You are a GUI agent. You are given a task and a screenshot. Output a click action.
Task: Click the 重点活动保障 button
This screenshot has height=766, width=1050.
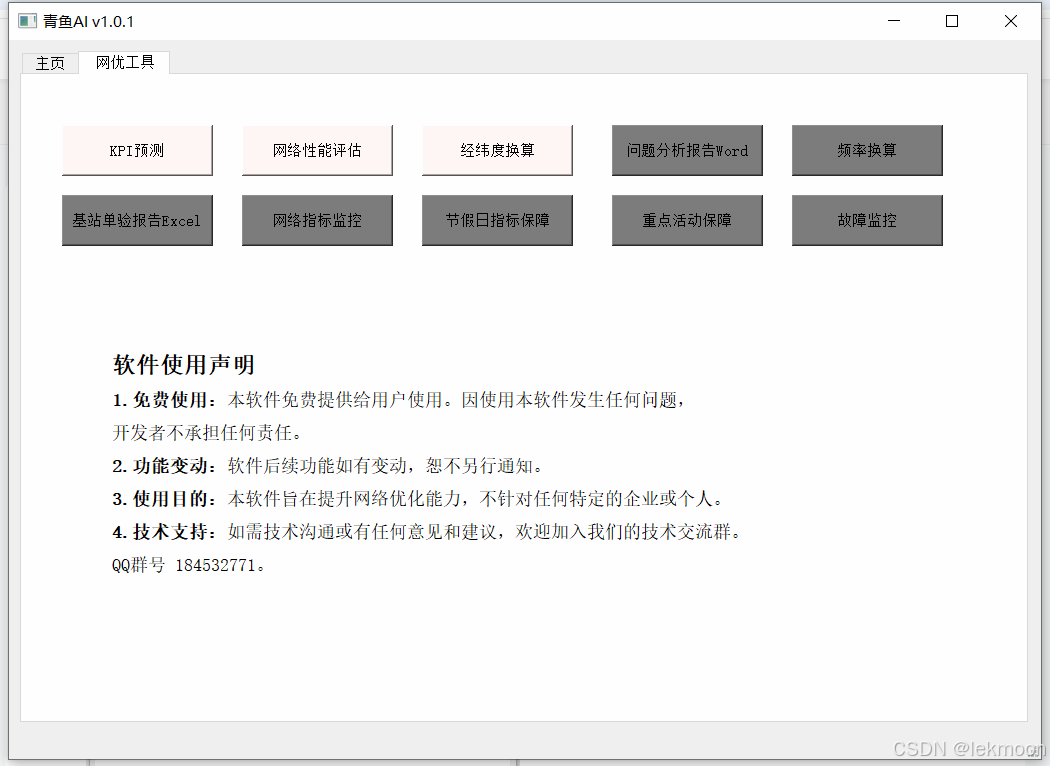(x=687, y=220)
